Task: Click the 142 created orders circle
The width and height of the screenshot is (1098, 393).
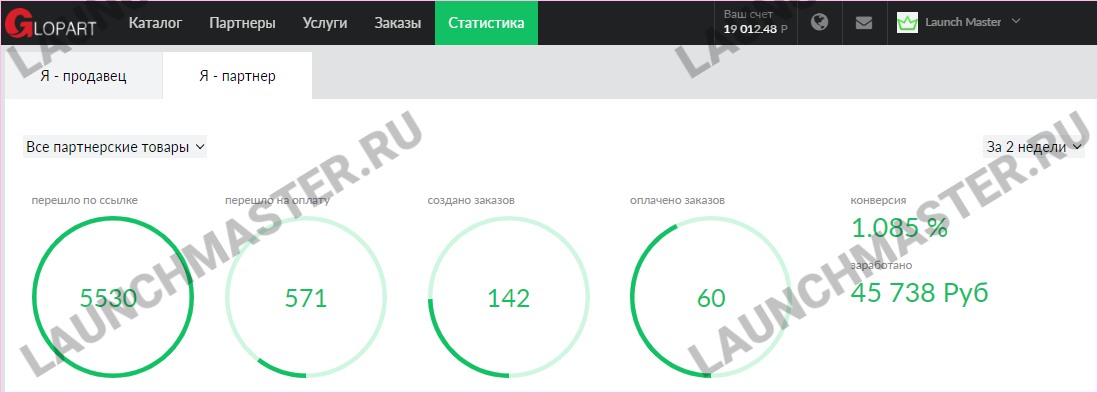Action: 508,297
